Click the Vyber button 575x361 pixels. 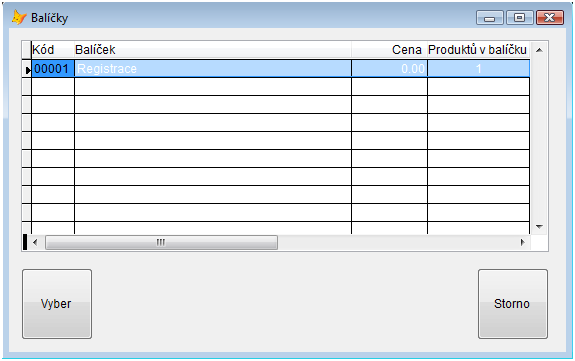point(57,304)
